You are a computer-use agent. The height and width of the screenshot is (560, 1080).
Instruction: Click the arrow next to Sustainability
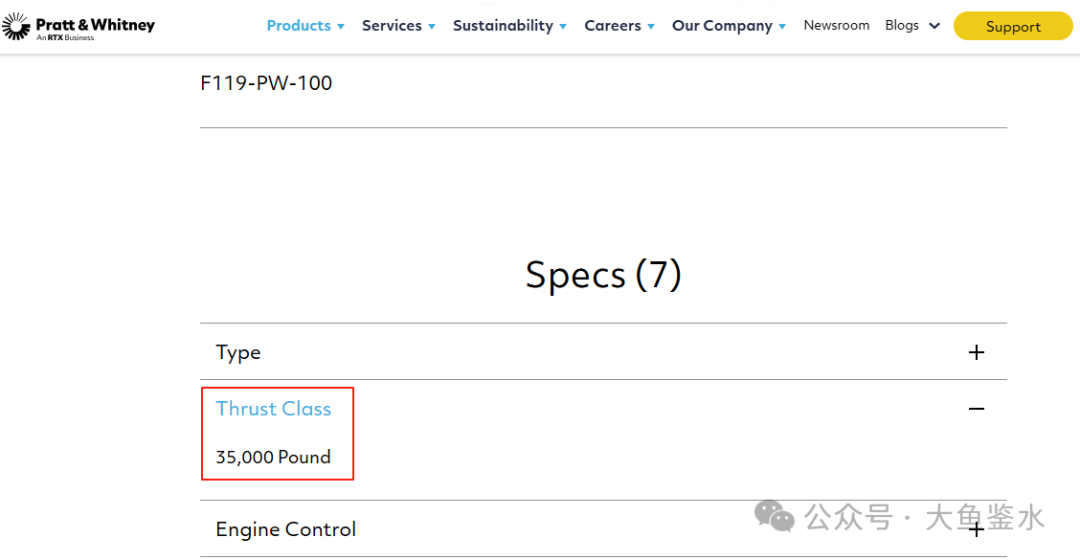pyautogui.click(x=563, y=27)
